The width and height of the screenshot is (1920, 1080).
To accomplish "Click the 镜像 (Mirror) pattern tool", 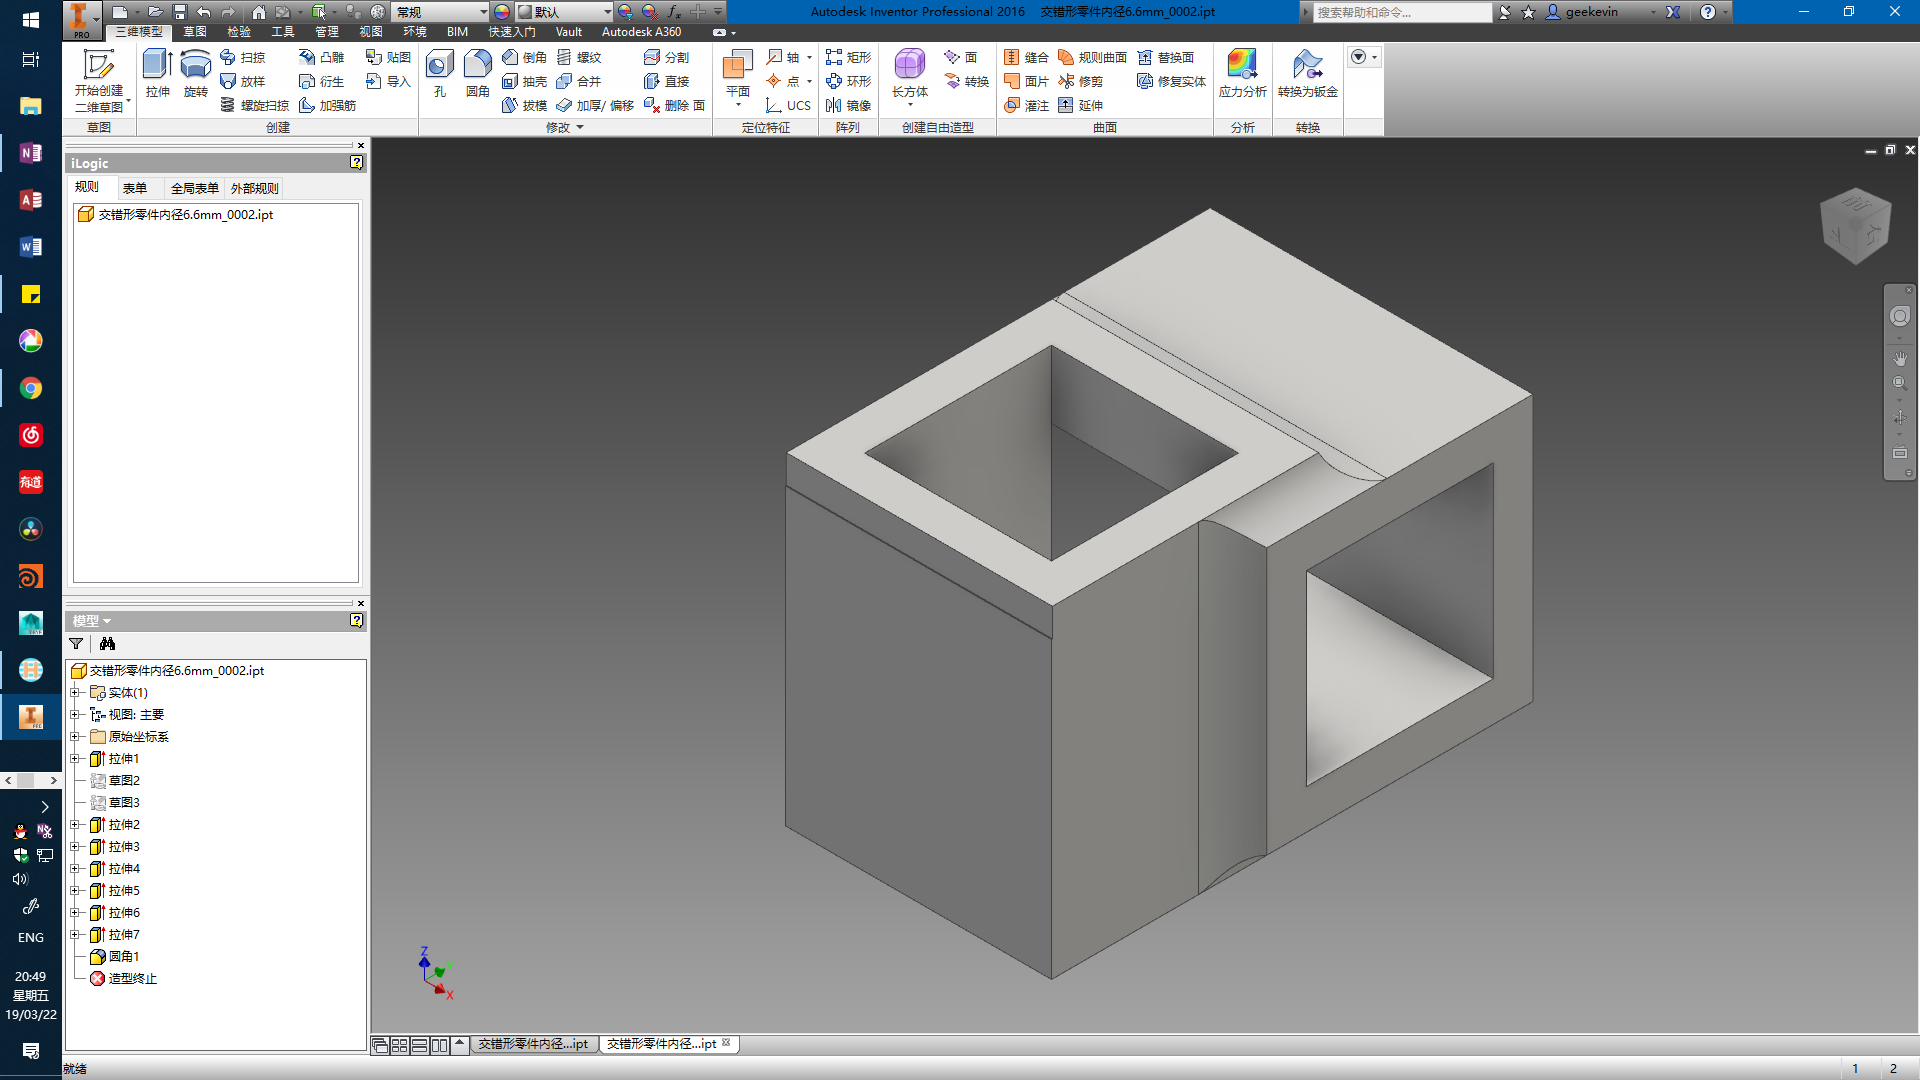I will click(848, 105).
